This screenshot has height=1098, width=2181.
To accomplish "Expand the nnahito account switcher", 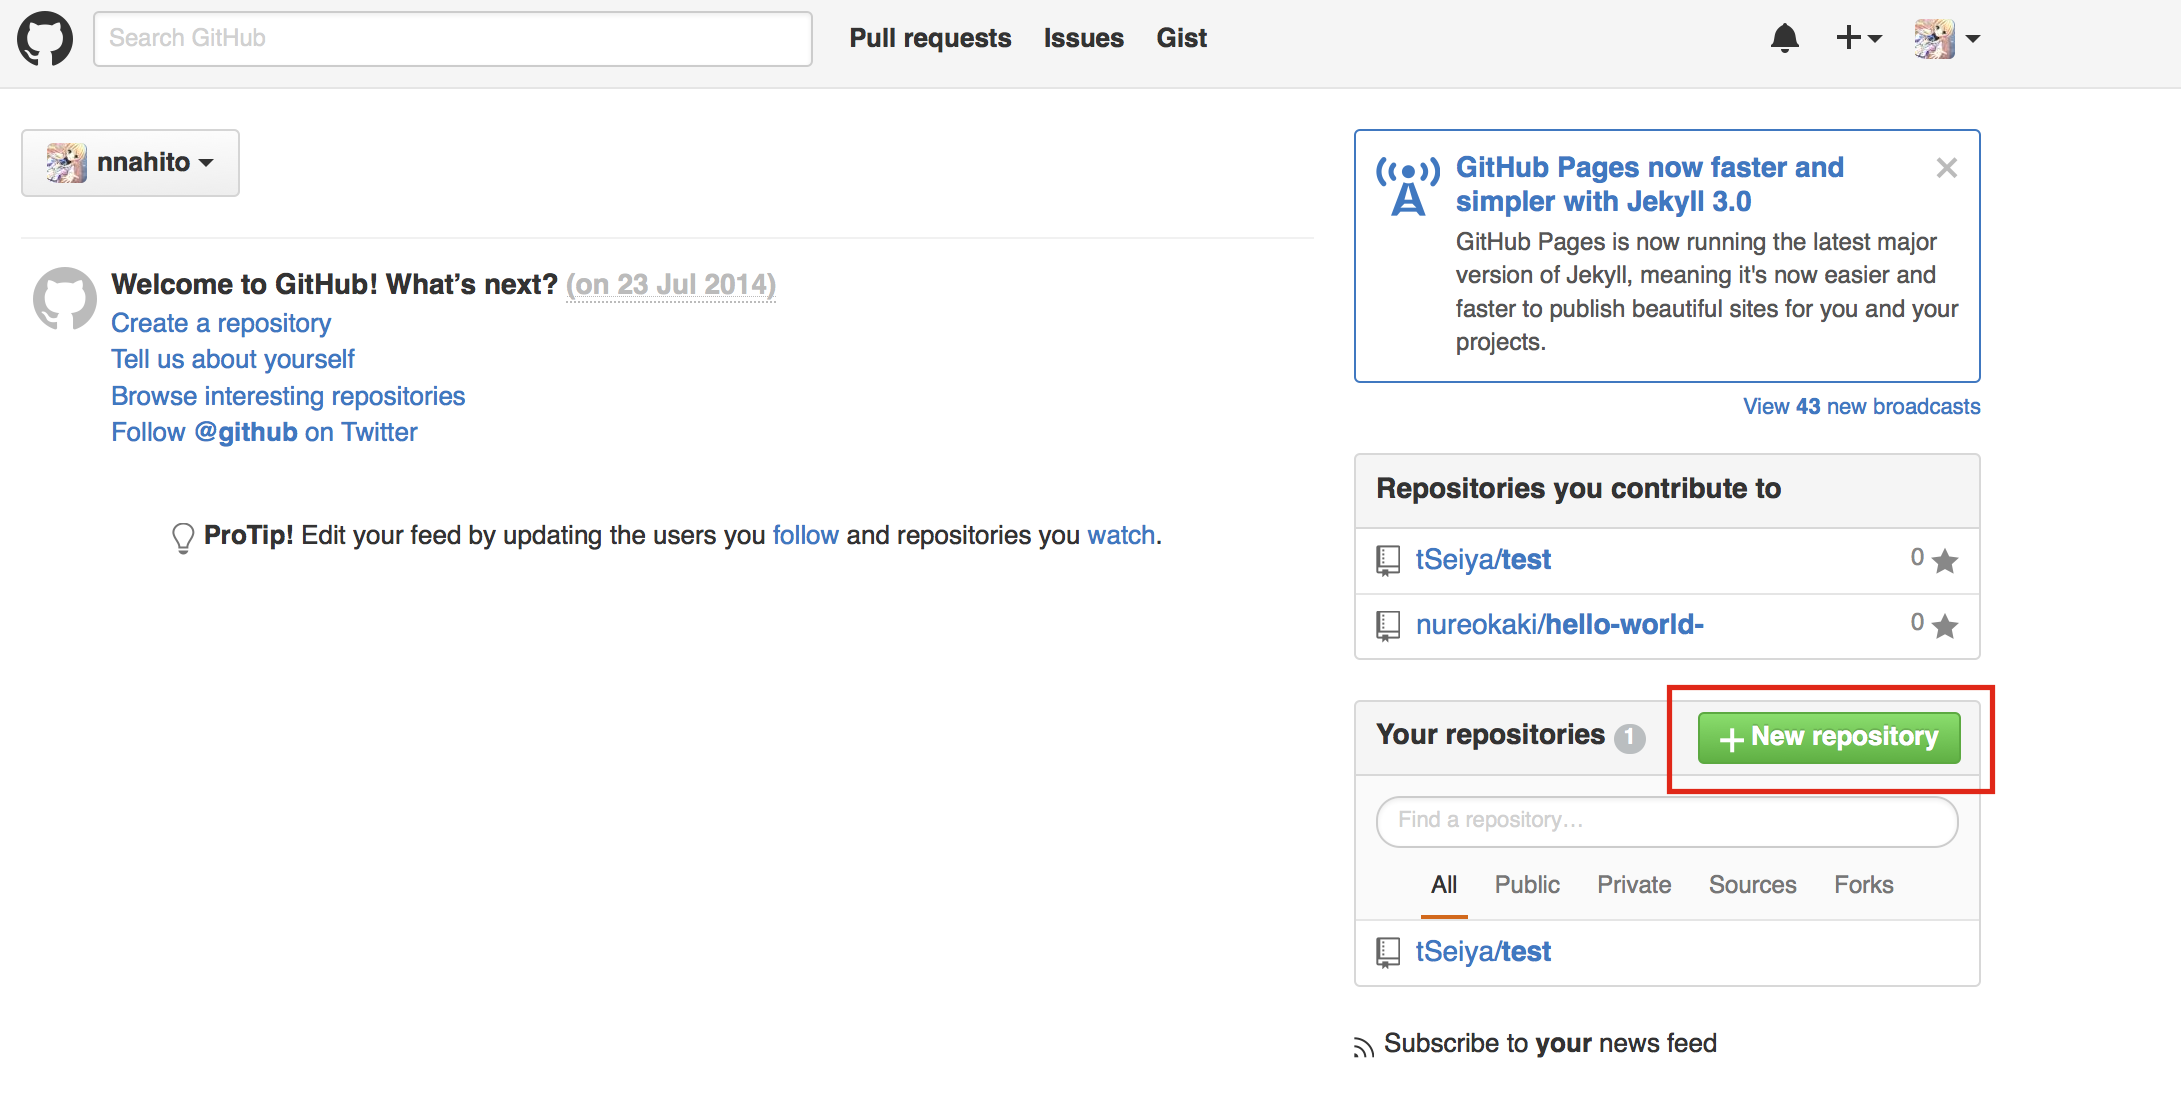I will [129, 162].
